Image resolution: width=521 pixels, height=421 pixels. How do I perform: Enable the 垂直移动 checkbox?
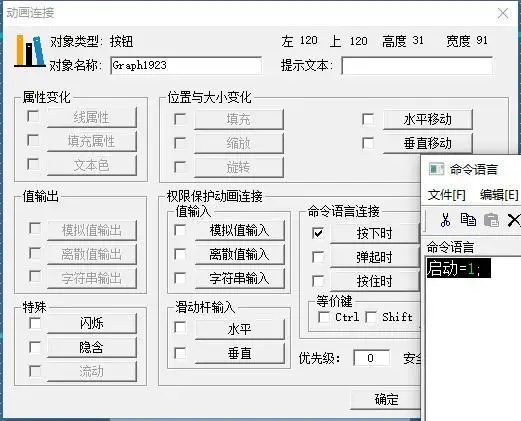pyautogui.click(x=368, y=143)
